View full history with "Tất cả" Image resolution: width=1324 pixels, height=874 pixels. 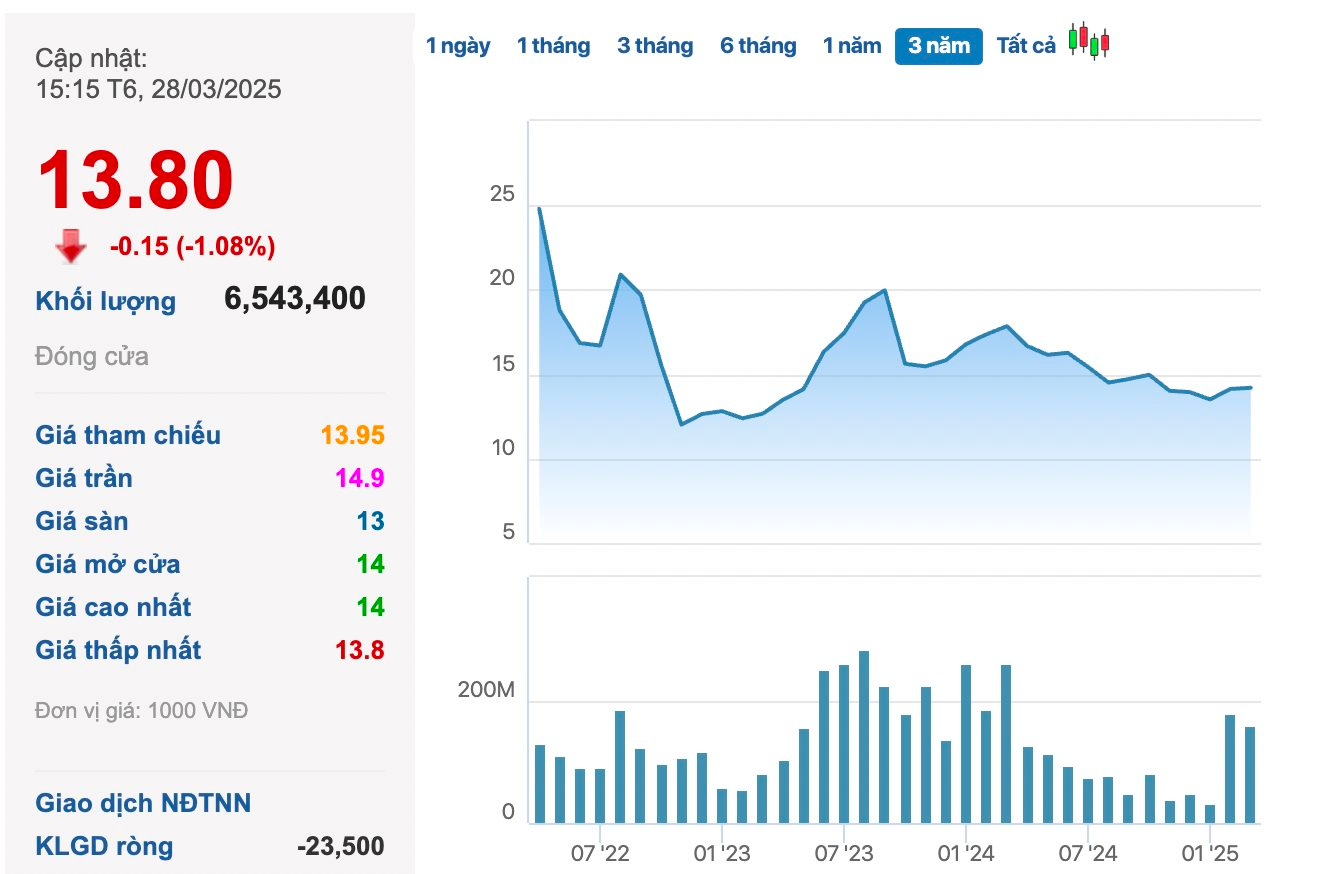pos(1026,46)
